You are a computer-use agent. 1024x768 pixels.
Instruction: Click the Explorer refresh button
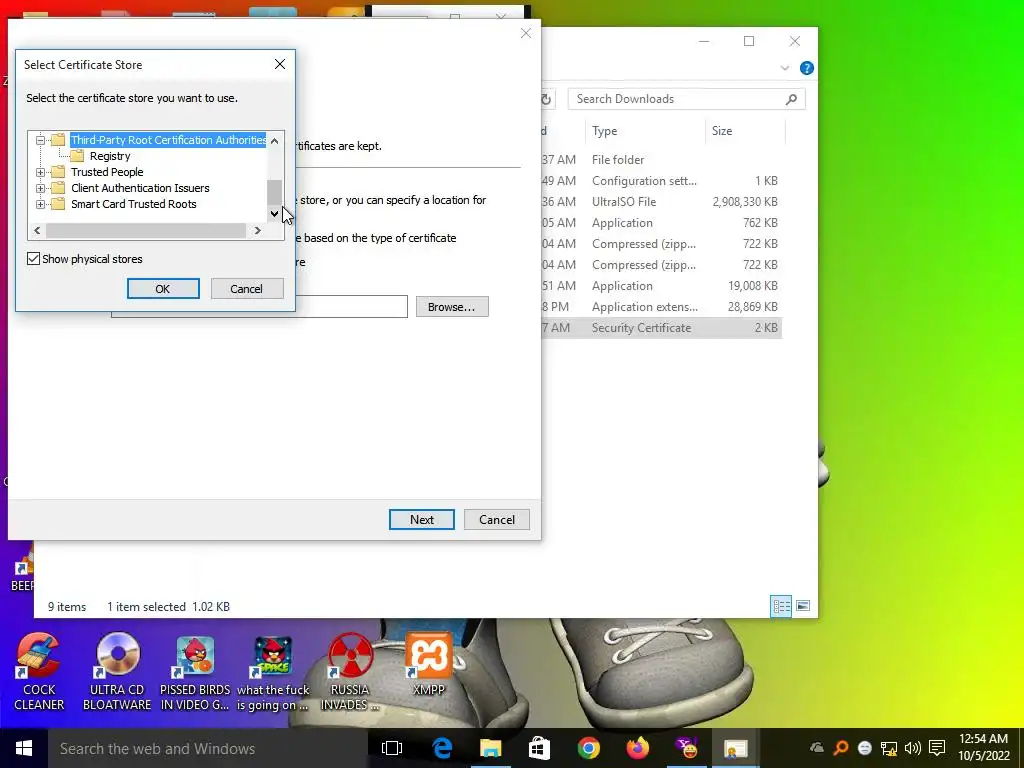[x=546, y=99]
